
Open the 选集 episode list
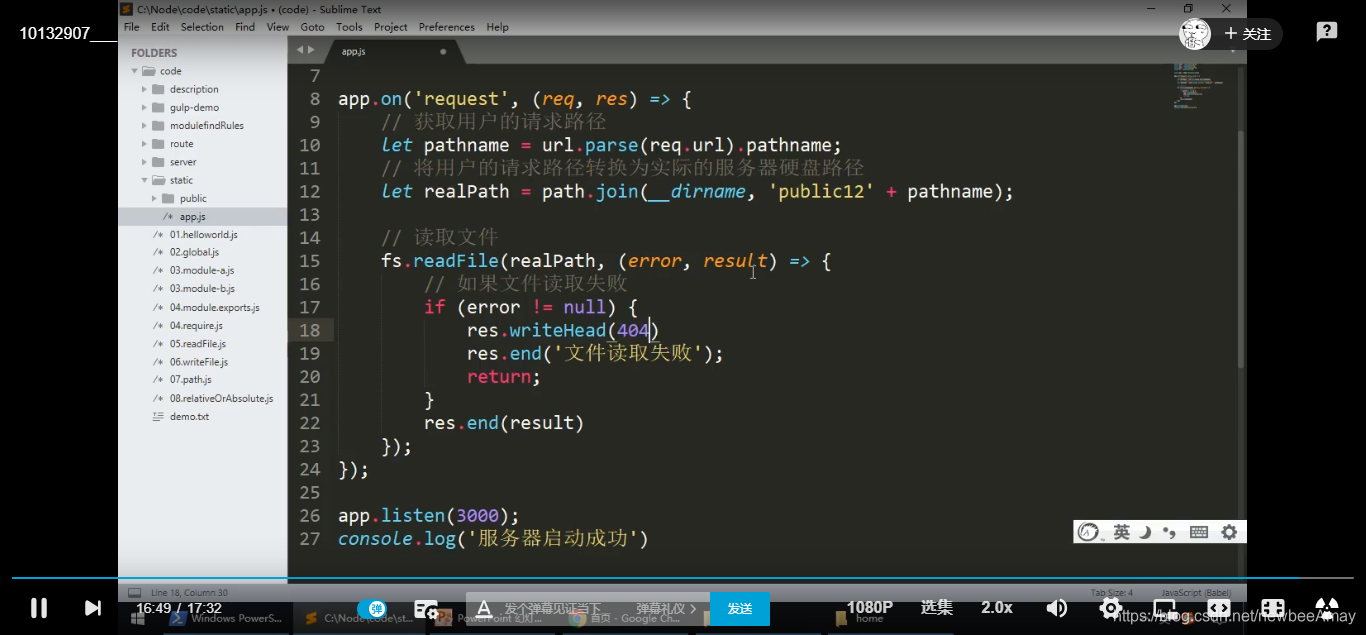(x=937, y=607)
